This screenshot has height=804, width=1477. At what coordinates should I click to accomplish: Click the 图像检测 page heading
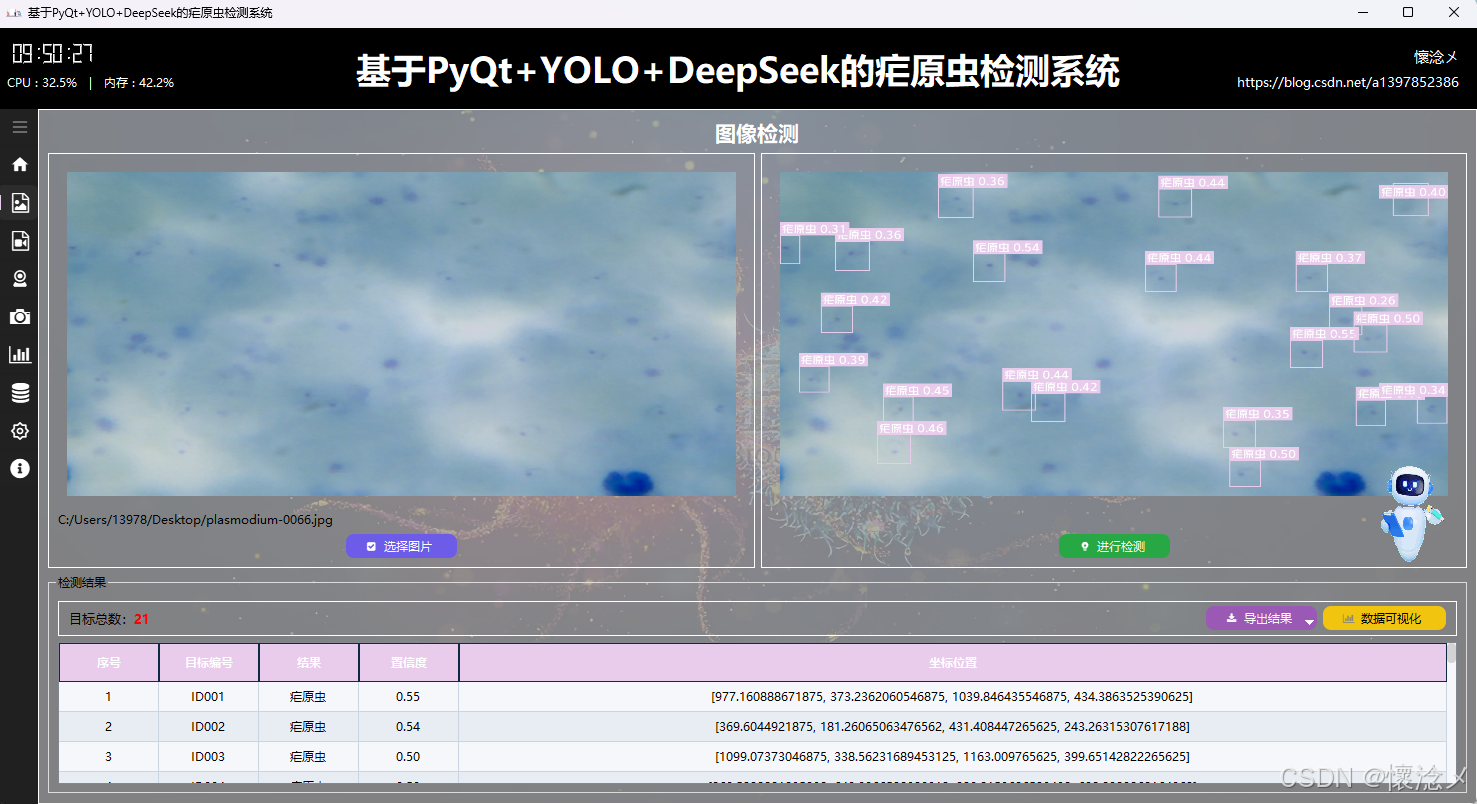coord(757,134)
